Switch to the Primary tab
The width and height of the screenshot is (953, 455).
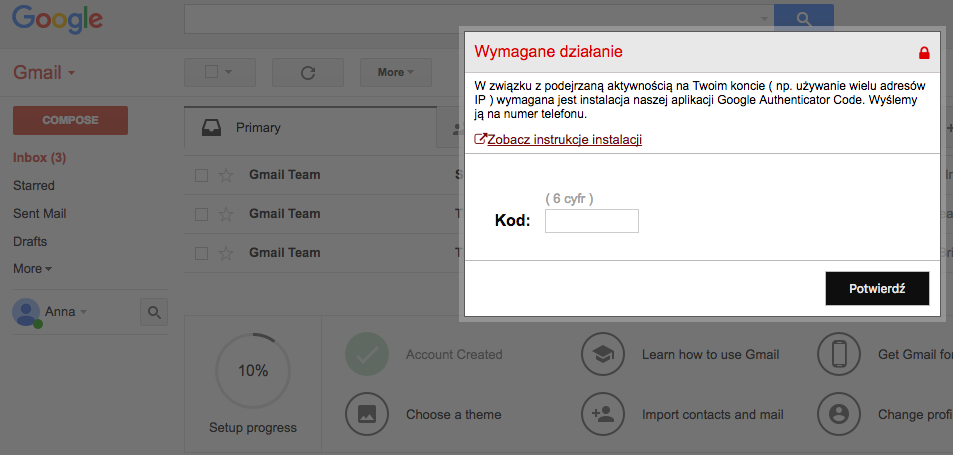point(310,128)
